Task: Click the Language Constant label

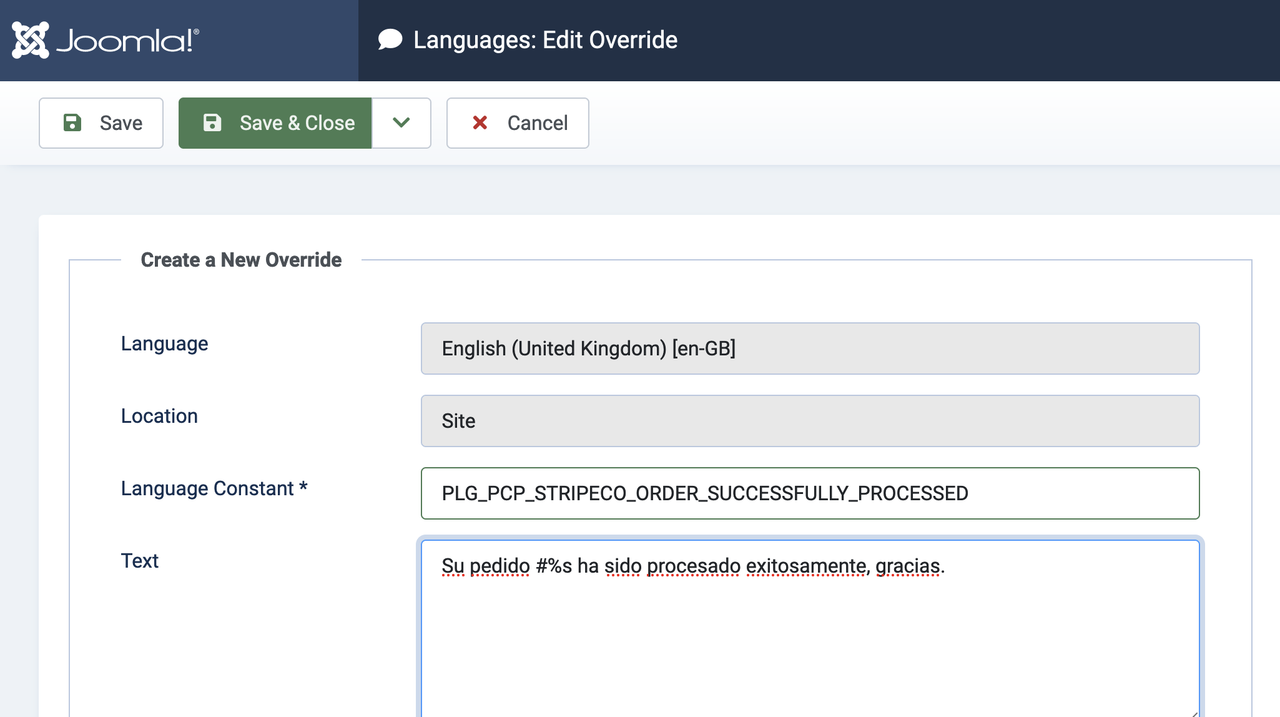Action: [214, 489]
